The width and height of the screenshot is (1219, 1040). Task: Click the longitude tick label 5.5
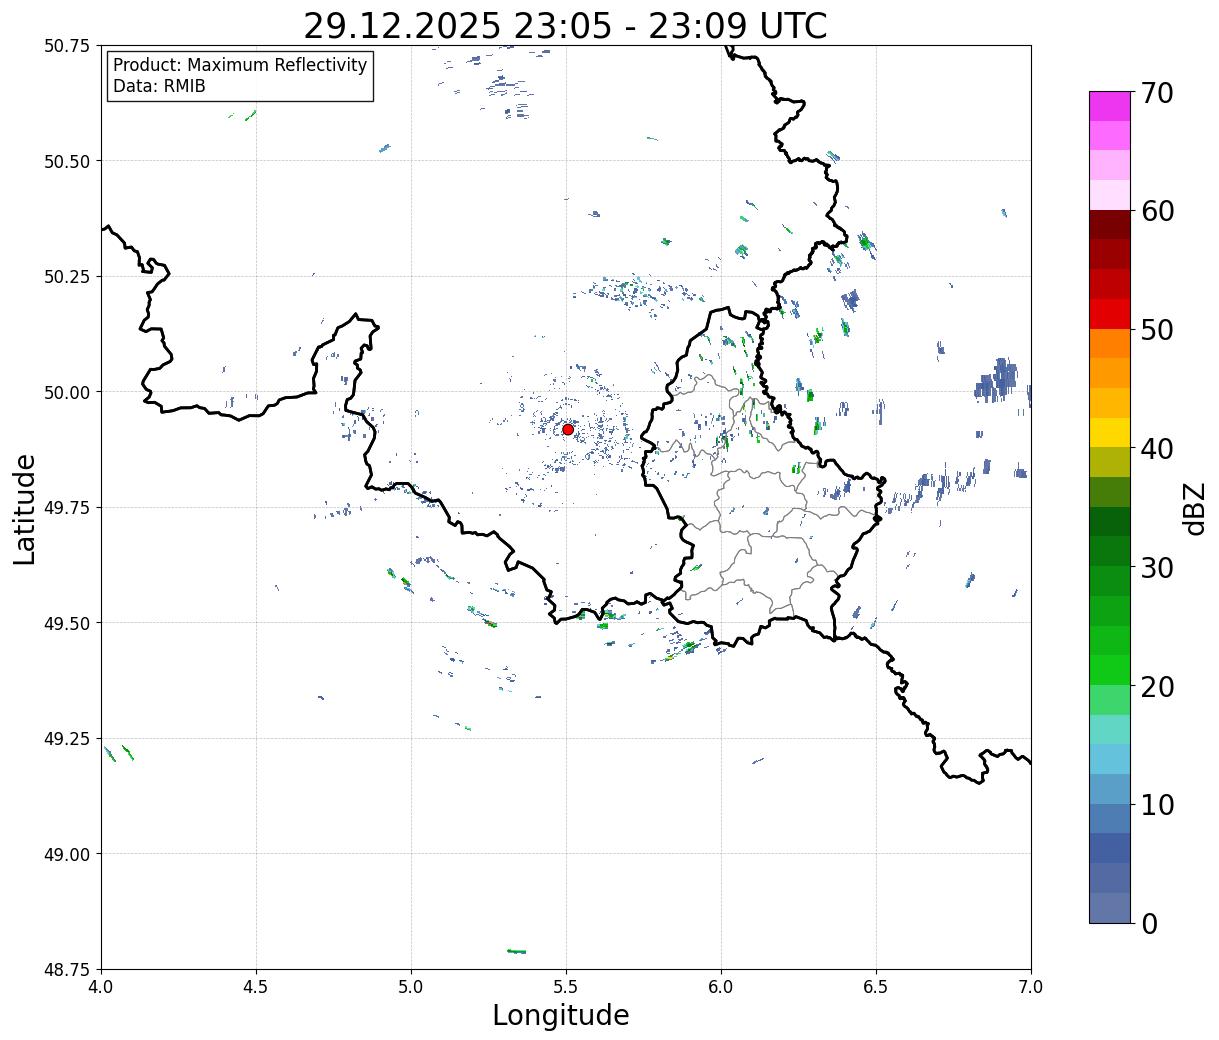[566, 987]
